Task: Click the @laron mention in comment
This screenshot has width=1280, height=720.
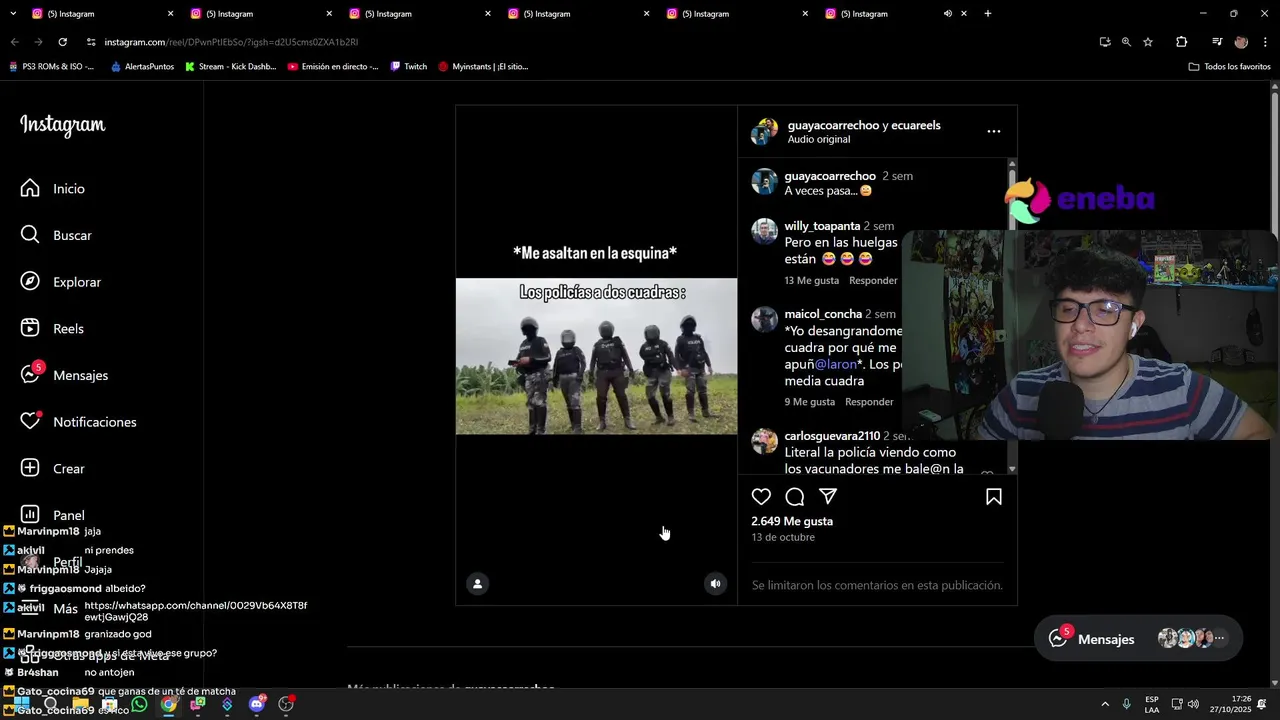Action: tap(836, 364)
